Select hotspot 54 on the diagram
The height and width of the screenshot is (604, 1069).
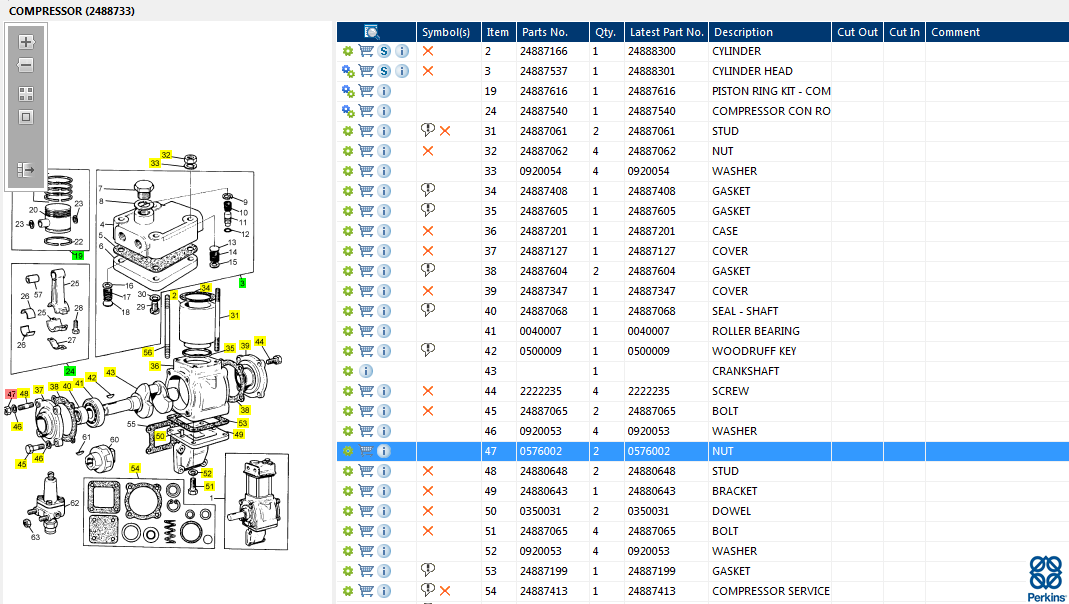click(135, 468)
